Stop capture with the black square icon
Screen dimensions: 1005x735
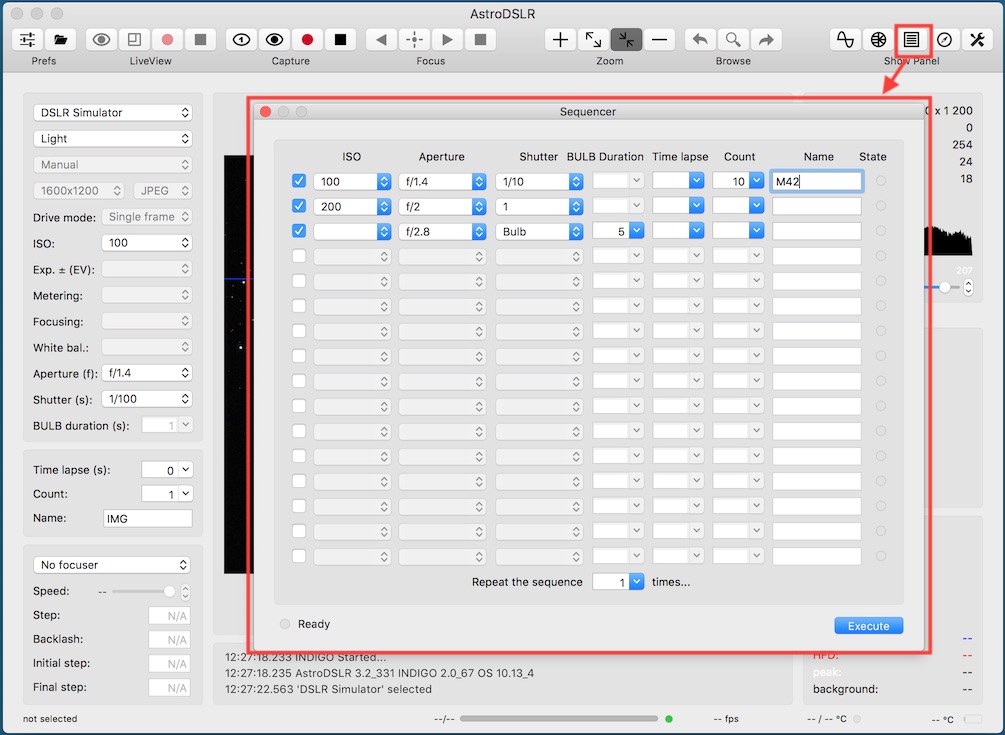pos(340,40)
